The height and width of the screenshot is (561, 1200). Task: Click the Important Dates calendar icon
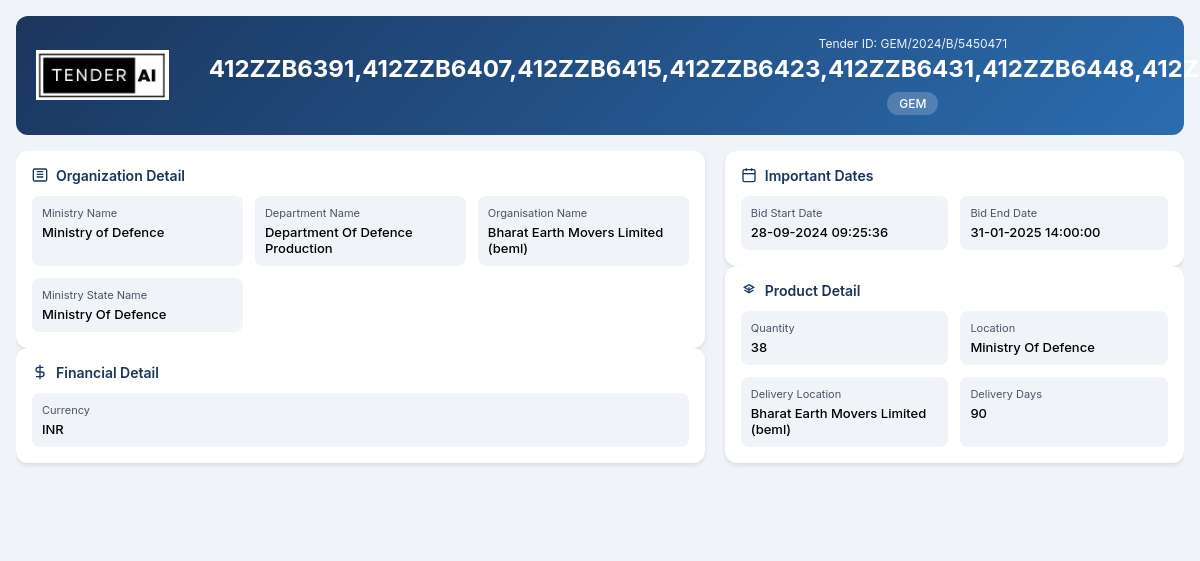[x=749, y=175]
